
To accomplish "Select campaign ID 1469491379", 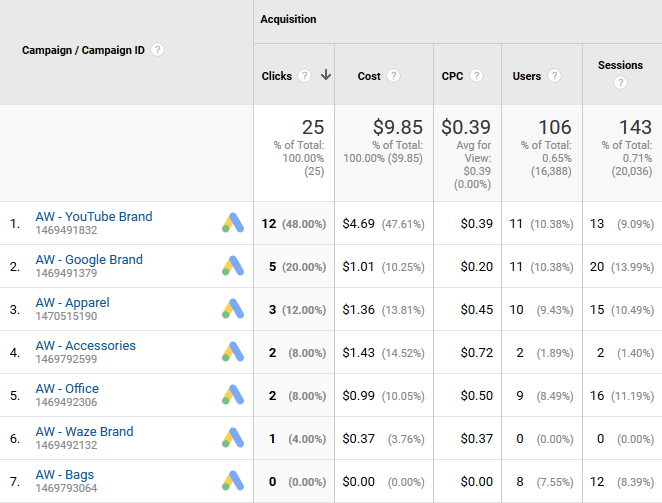I will 66,273.
